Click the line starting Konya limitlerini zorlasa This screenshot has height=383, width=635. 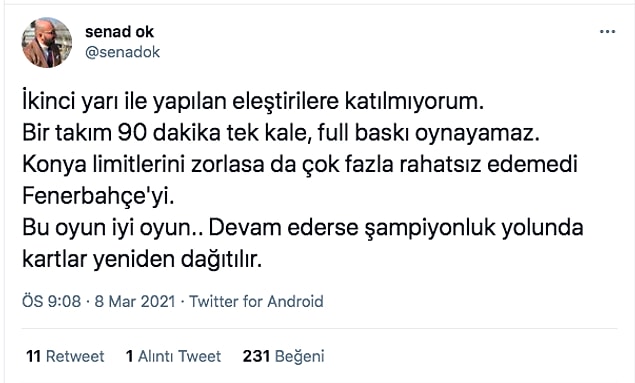click(300, 165)
